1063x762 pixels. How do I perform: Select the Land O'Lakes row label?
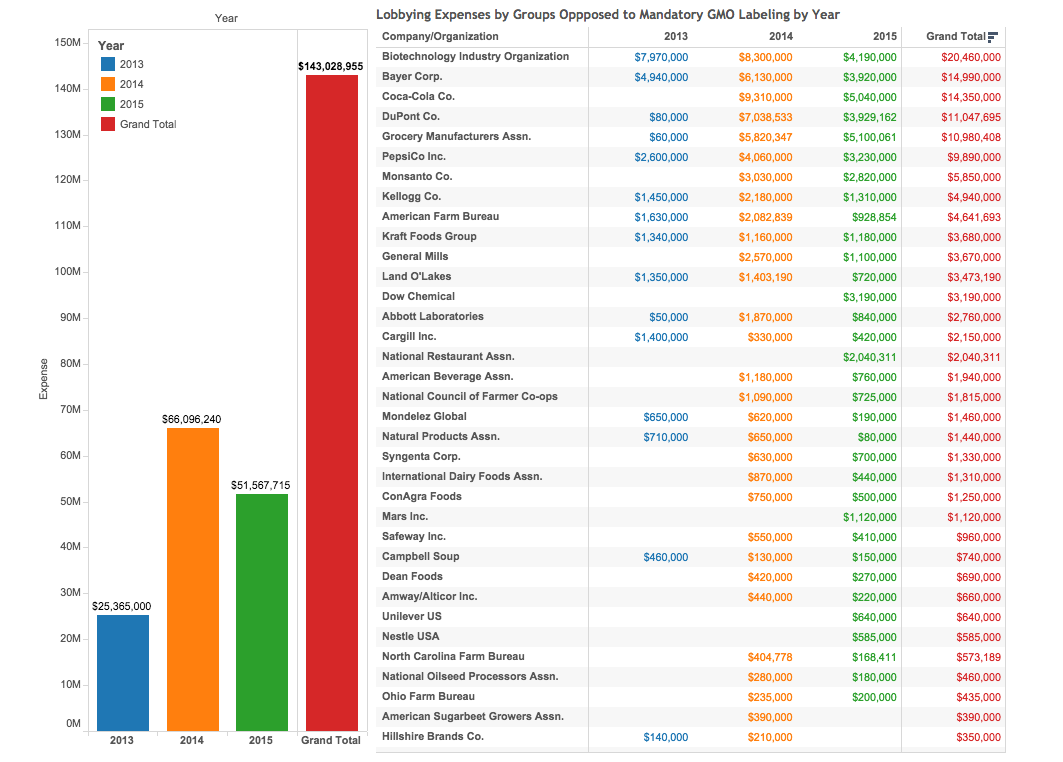point(416,277)
